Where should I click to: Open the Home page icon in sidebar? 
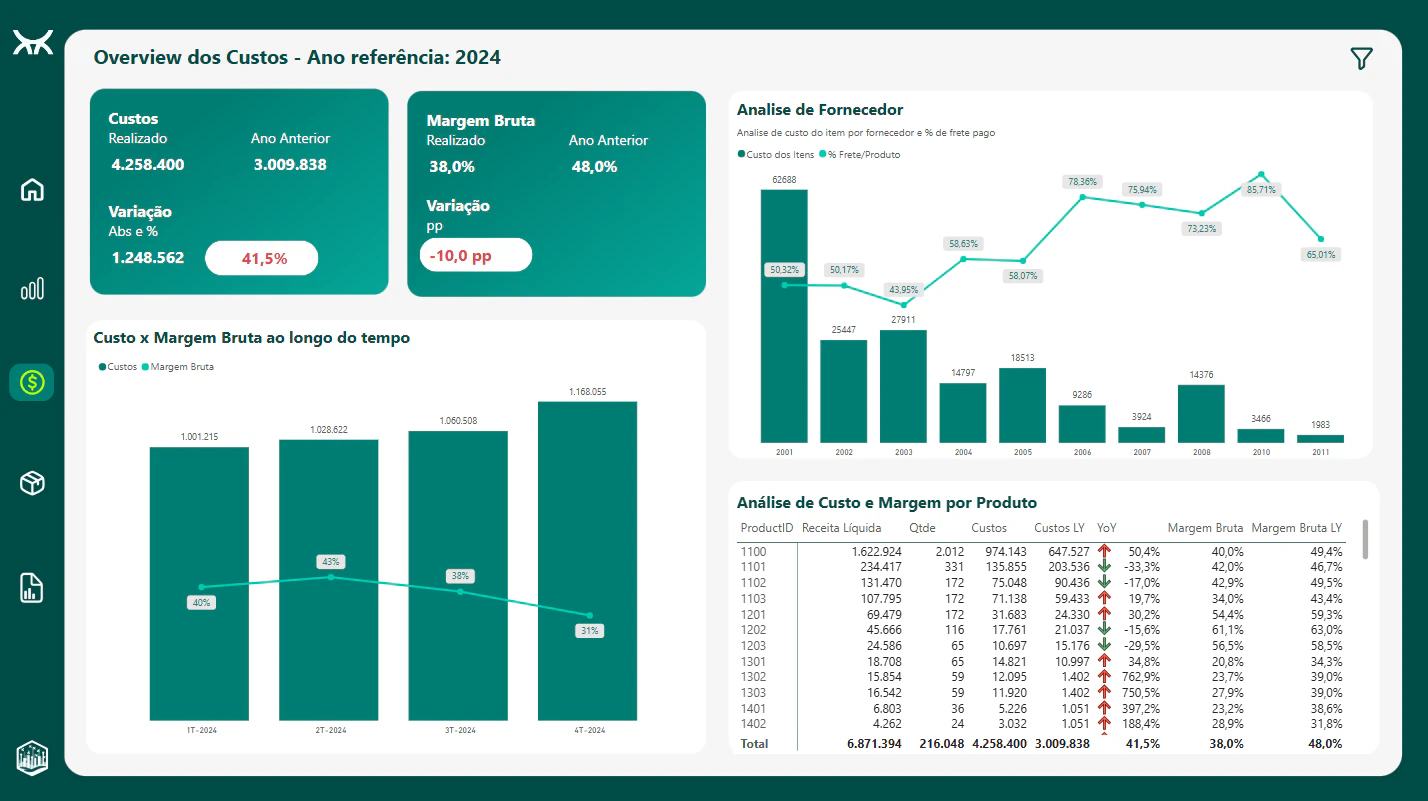32,189
